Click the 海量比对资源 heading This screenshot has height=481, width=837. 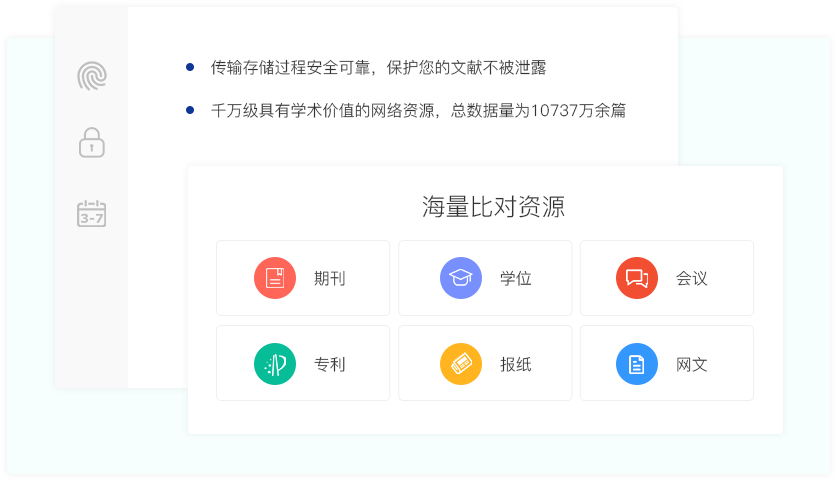pos(493,207)
